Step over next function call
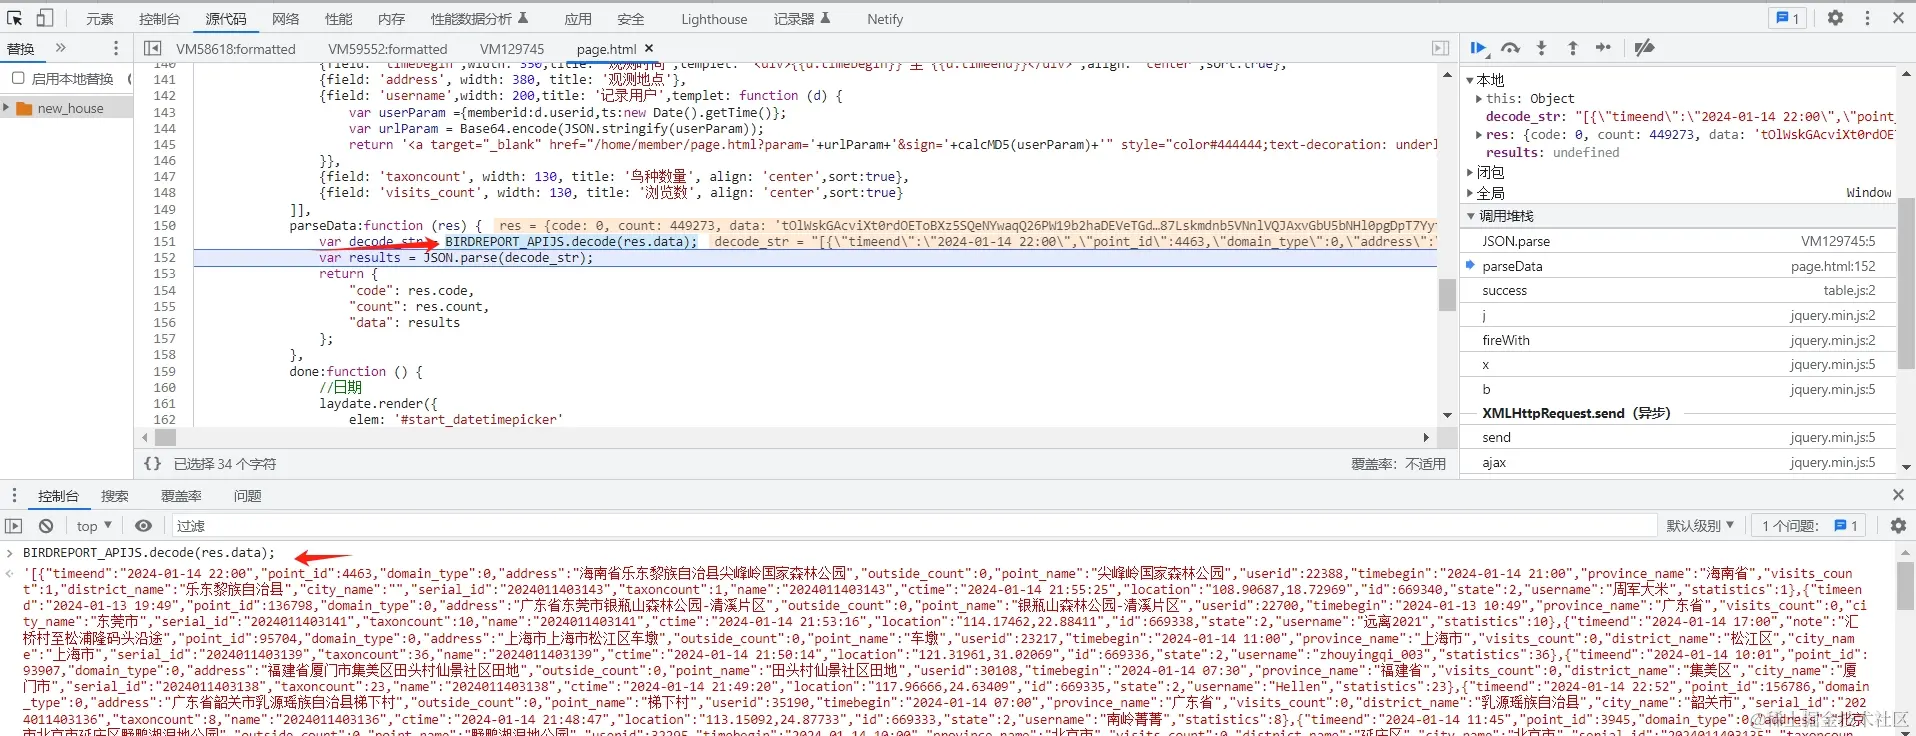Image resolution: width=1916 pixels, height=736 pixels. (1510, 48)
